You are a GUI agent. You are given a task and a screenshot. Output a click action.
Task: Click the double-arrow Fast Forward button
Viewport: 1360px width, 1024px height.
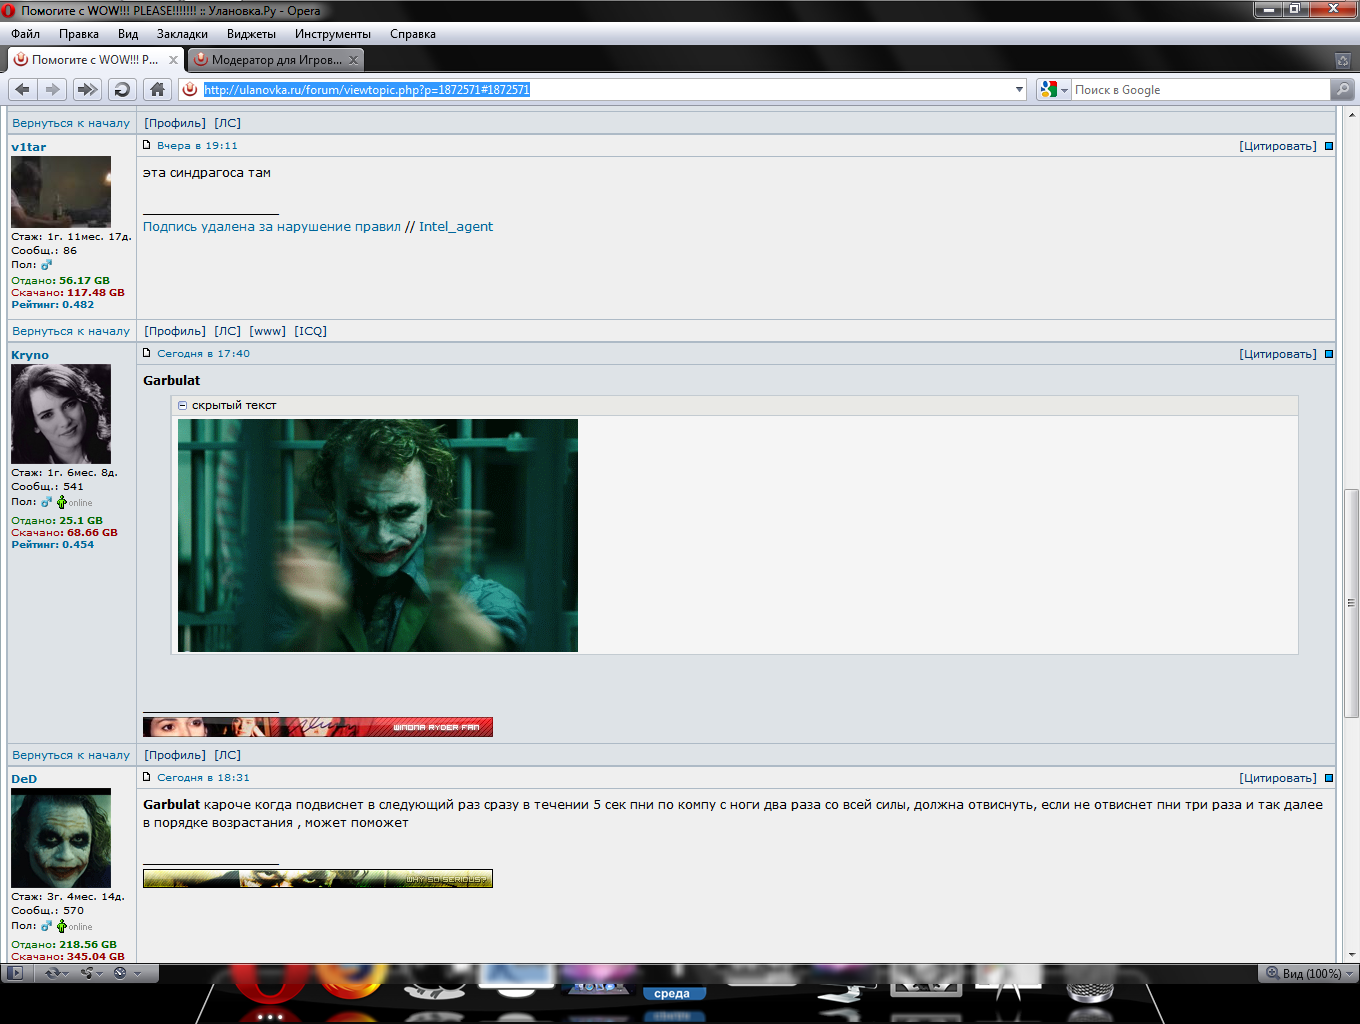87,90
